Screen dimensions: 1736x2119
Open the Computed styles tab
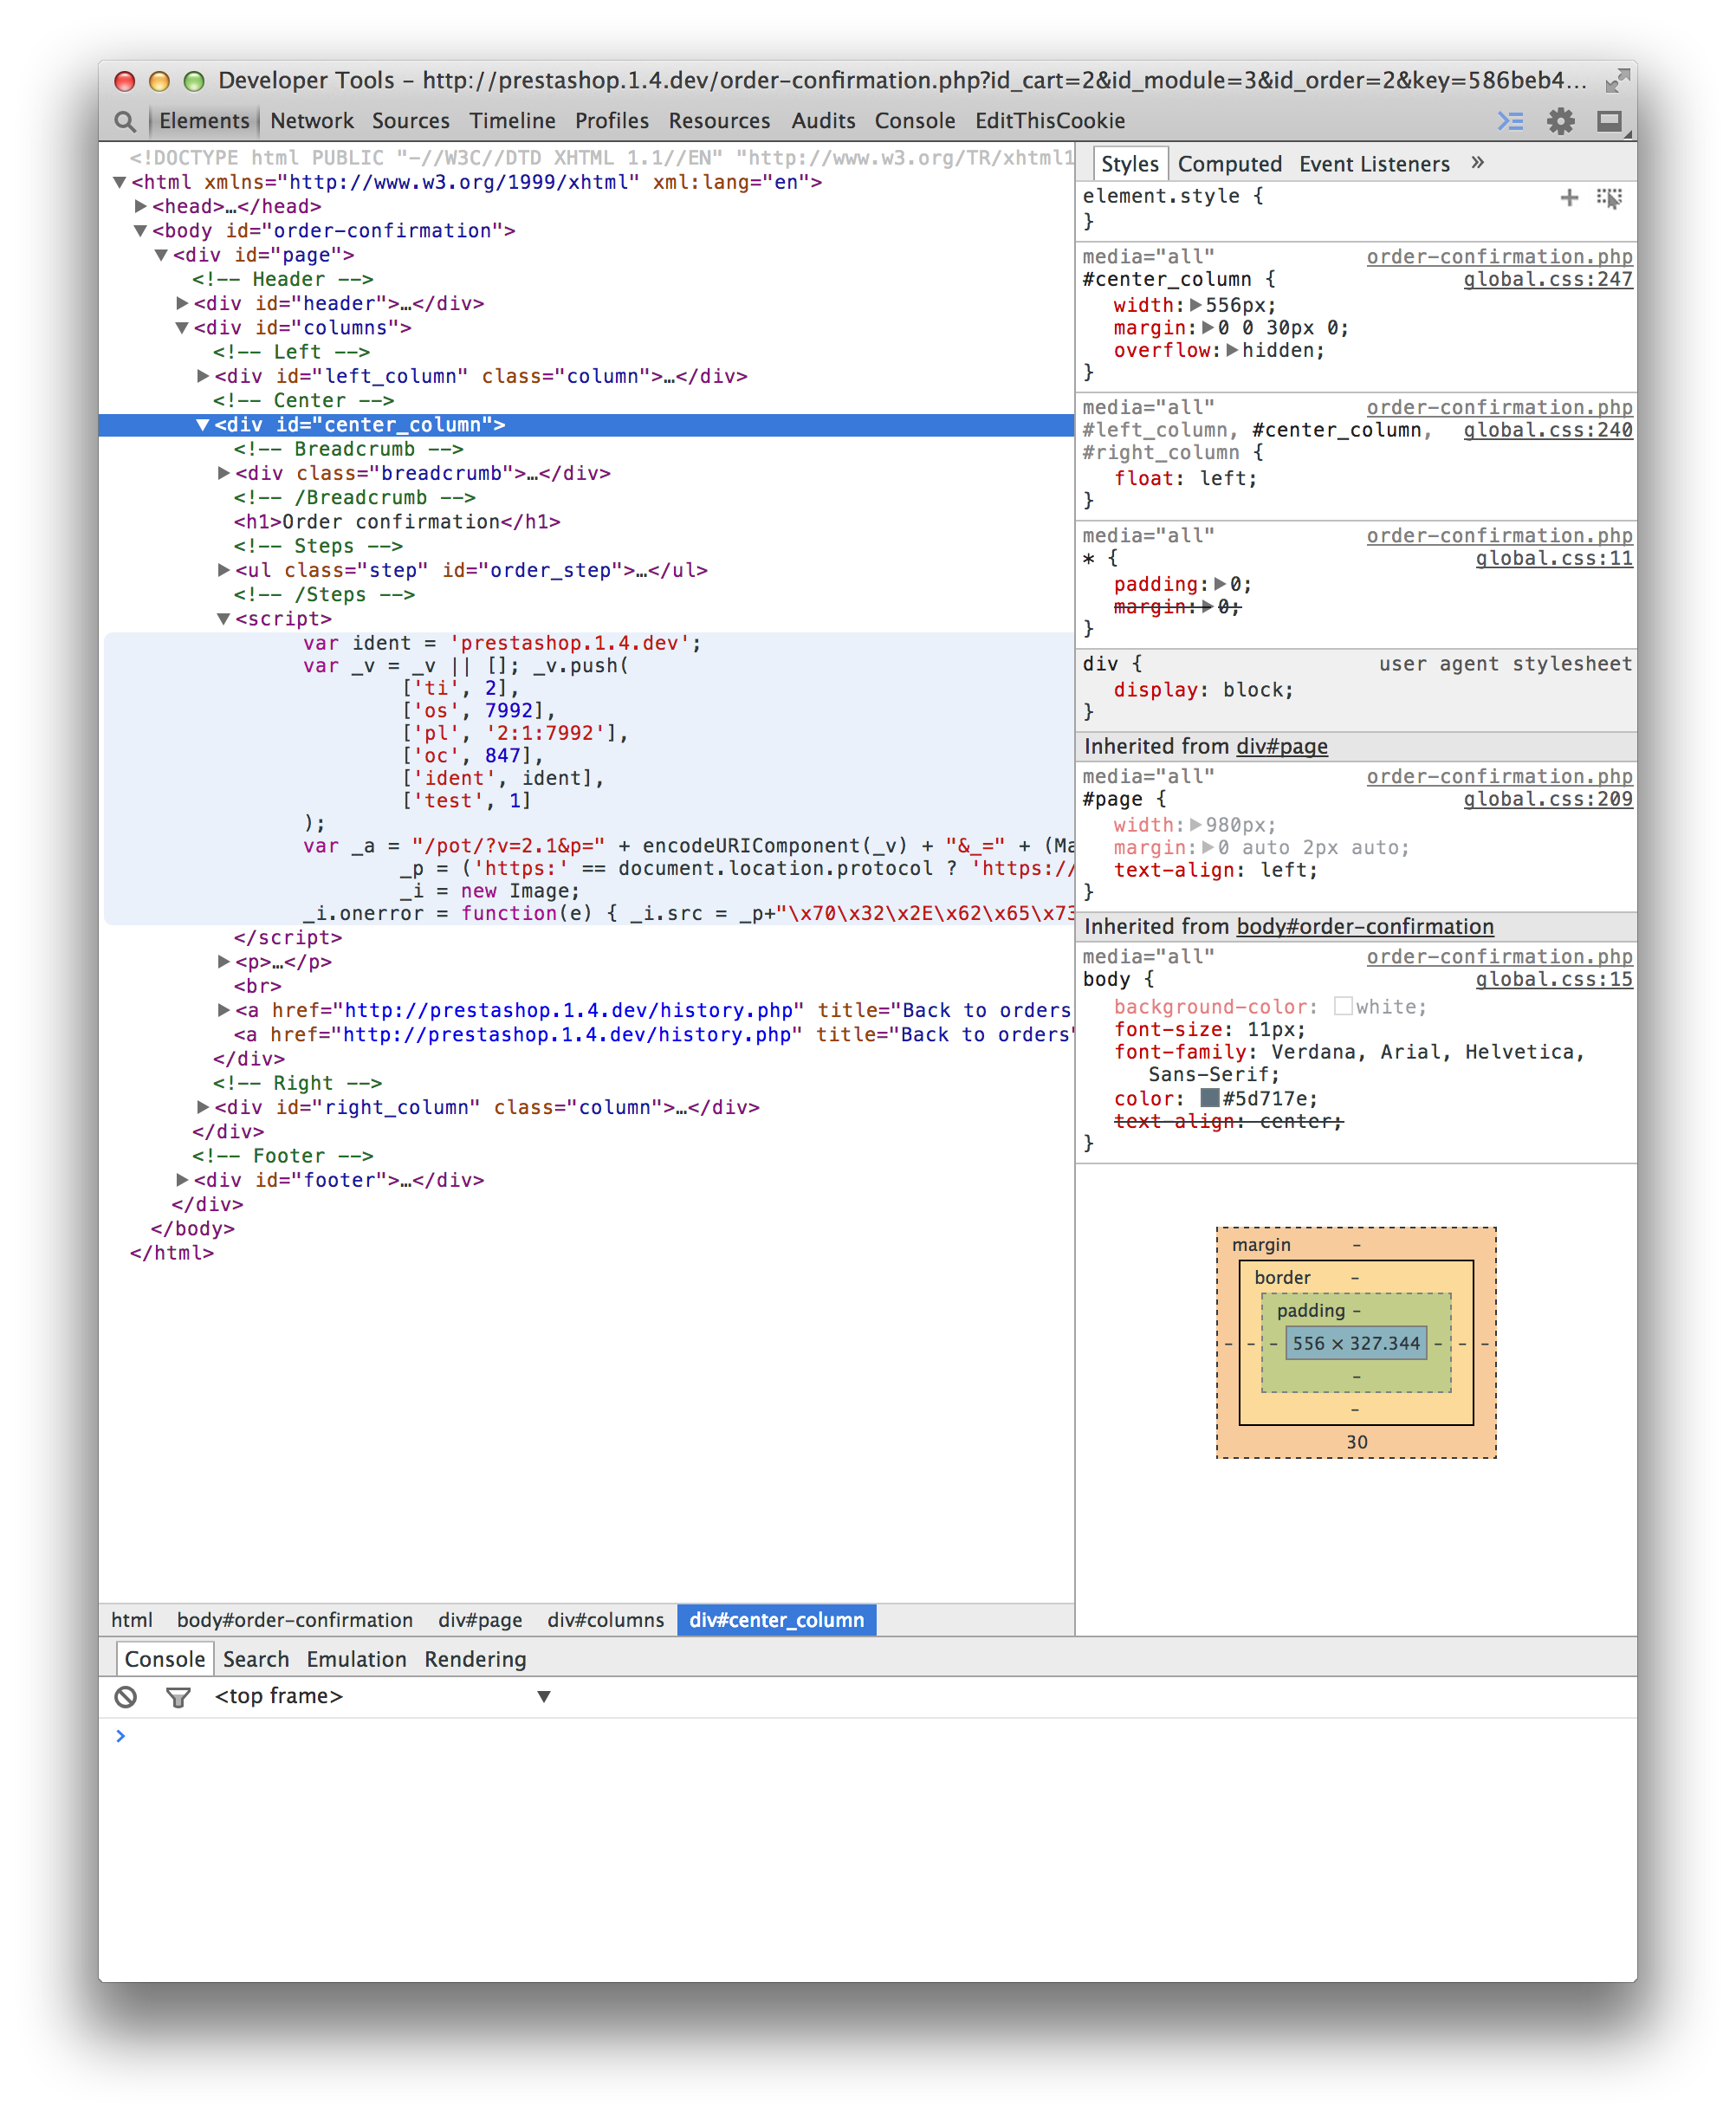(1229, 164)
